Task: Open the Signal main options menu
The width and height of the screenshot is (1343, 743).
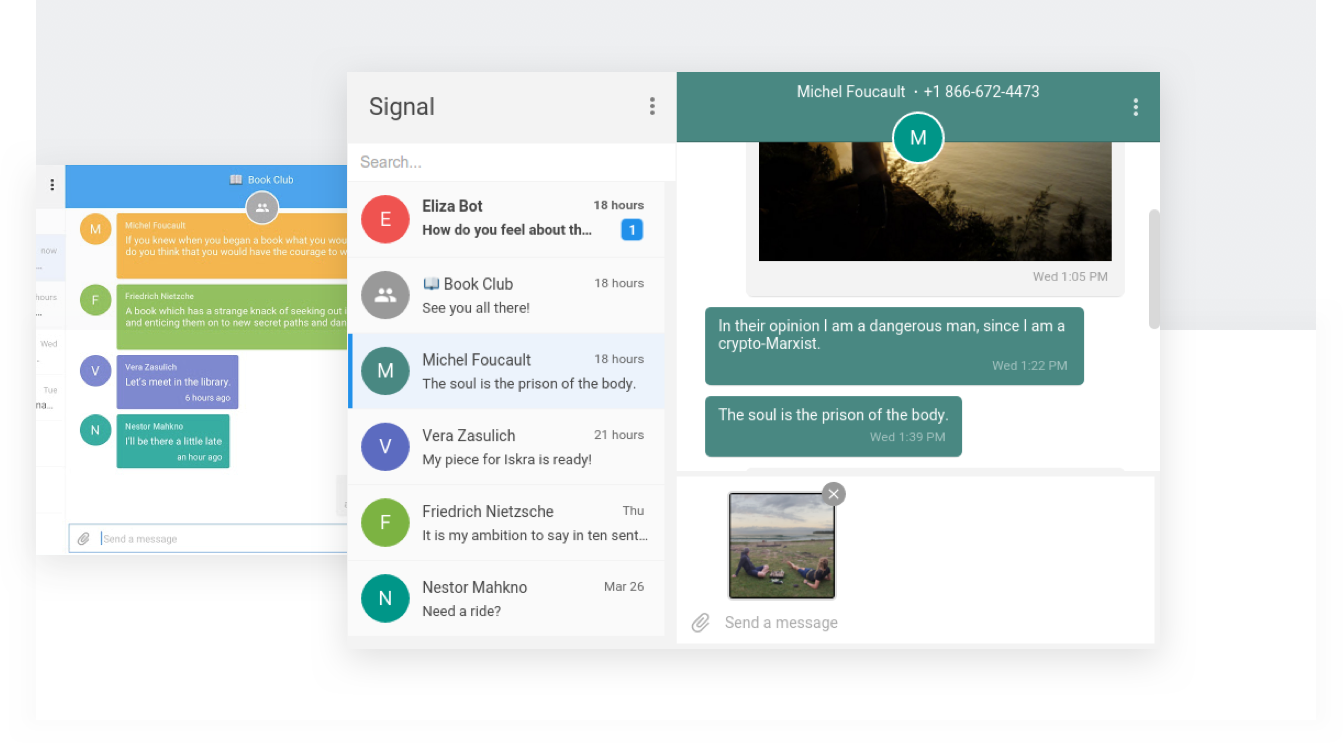Action: click(652, 106)
